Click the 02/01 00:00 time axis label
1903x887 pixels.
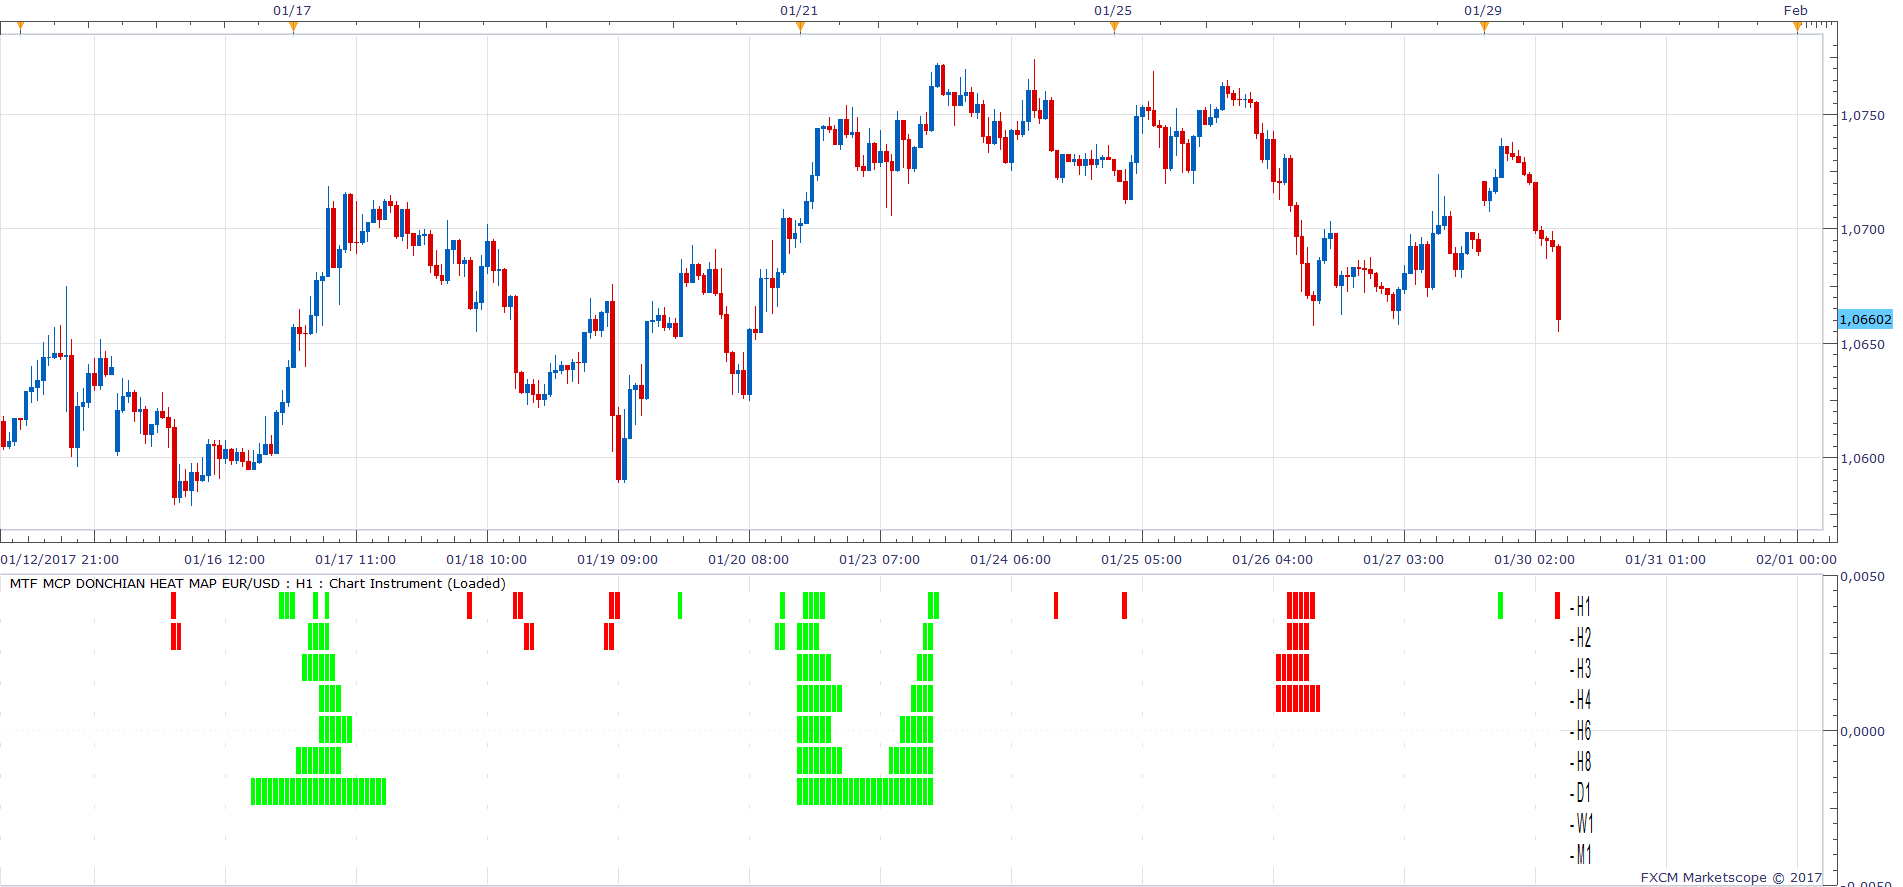(x=1797, y=560)
